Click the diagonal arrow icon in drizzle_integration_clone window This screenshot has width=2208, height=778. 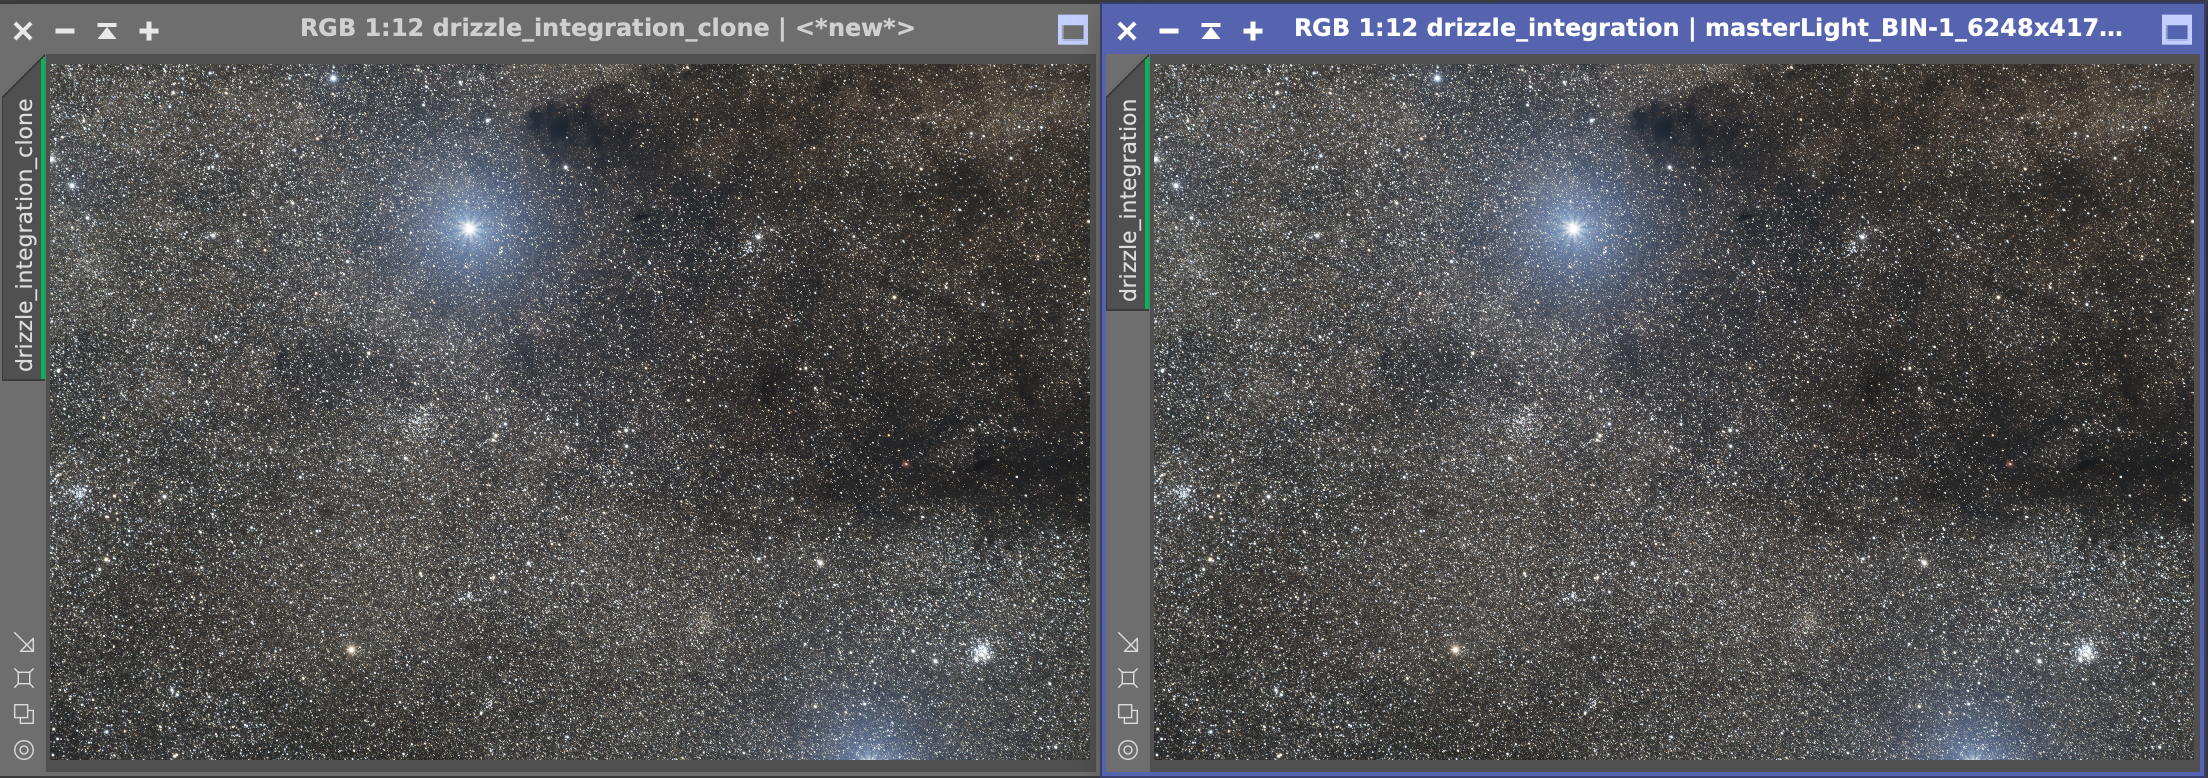tap(24, 643)
